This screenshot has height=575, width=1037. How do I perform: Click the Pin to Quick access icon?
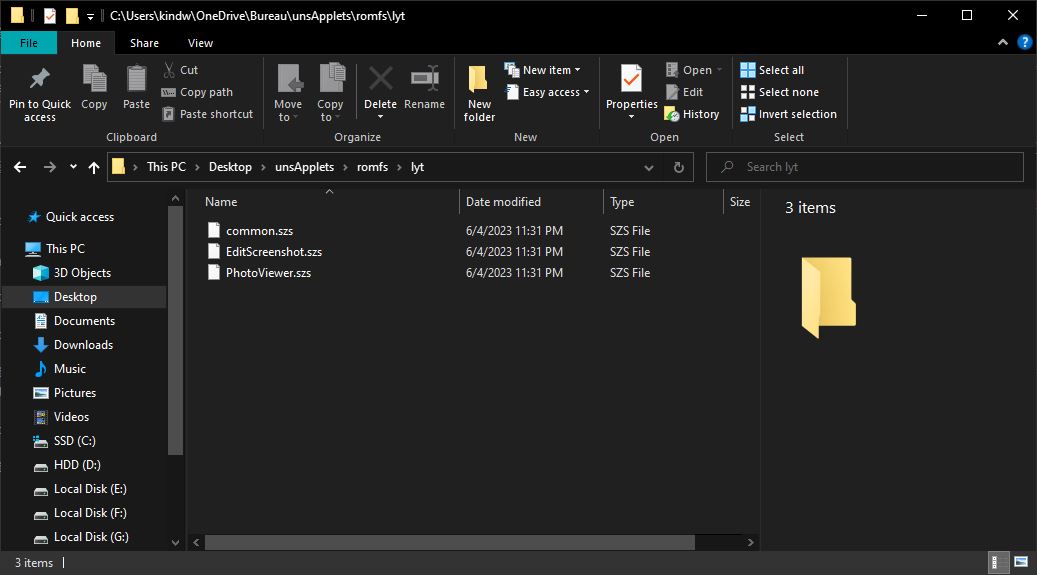tap(40, 80)
